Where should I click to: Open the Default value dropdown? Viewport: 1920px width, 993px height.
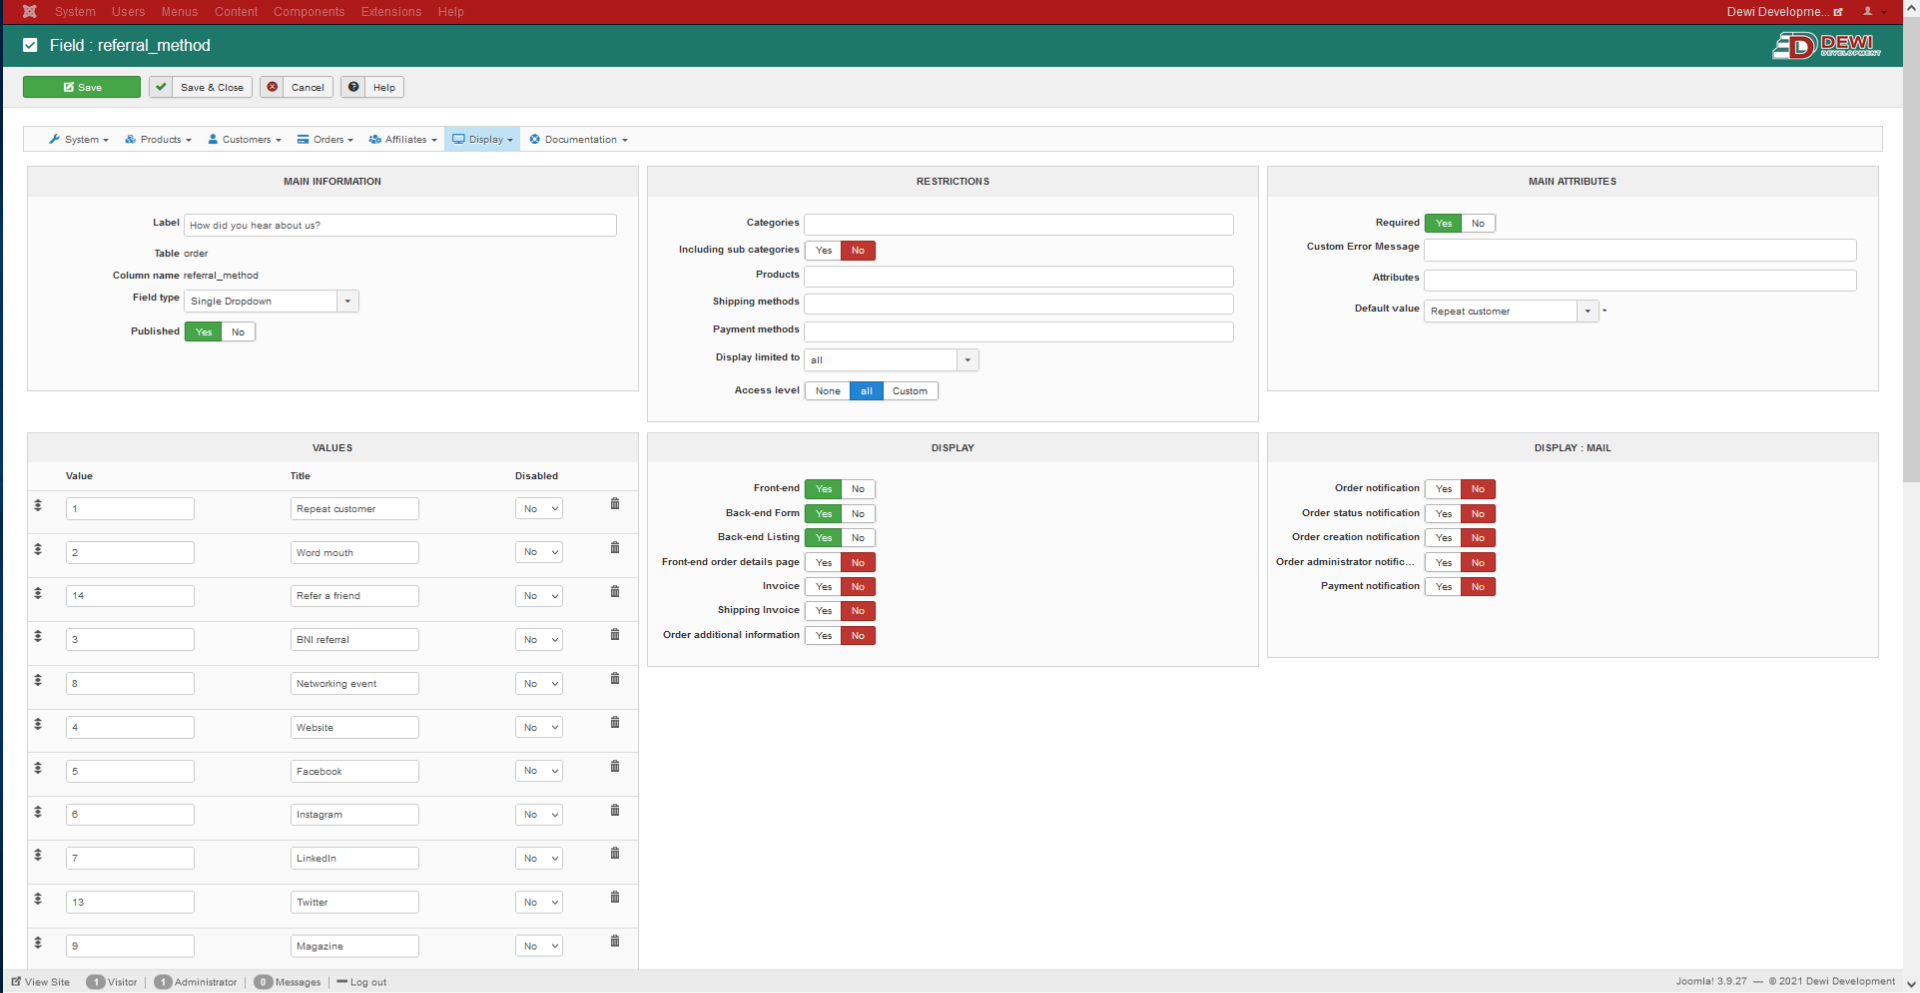point(1511,311)
